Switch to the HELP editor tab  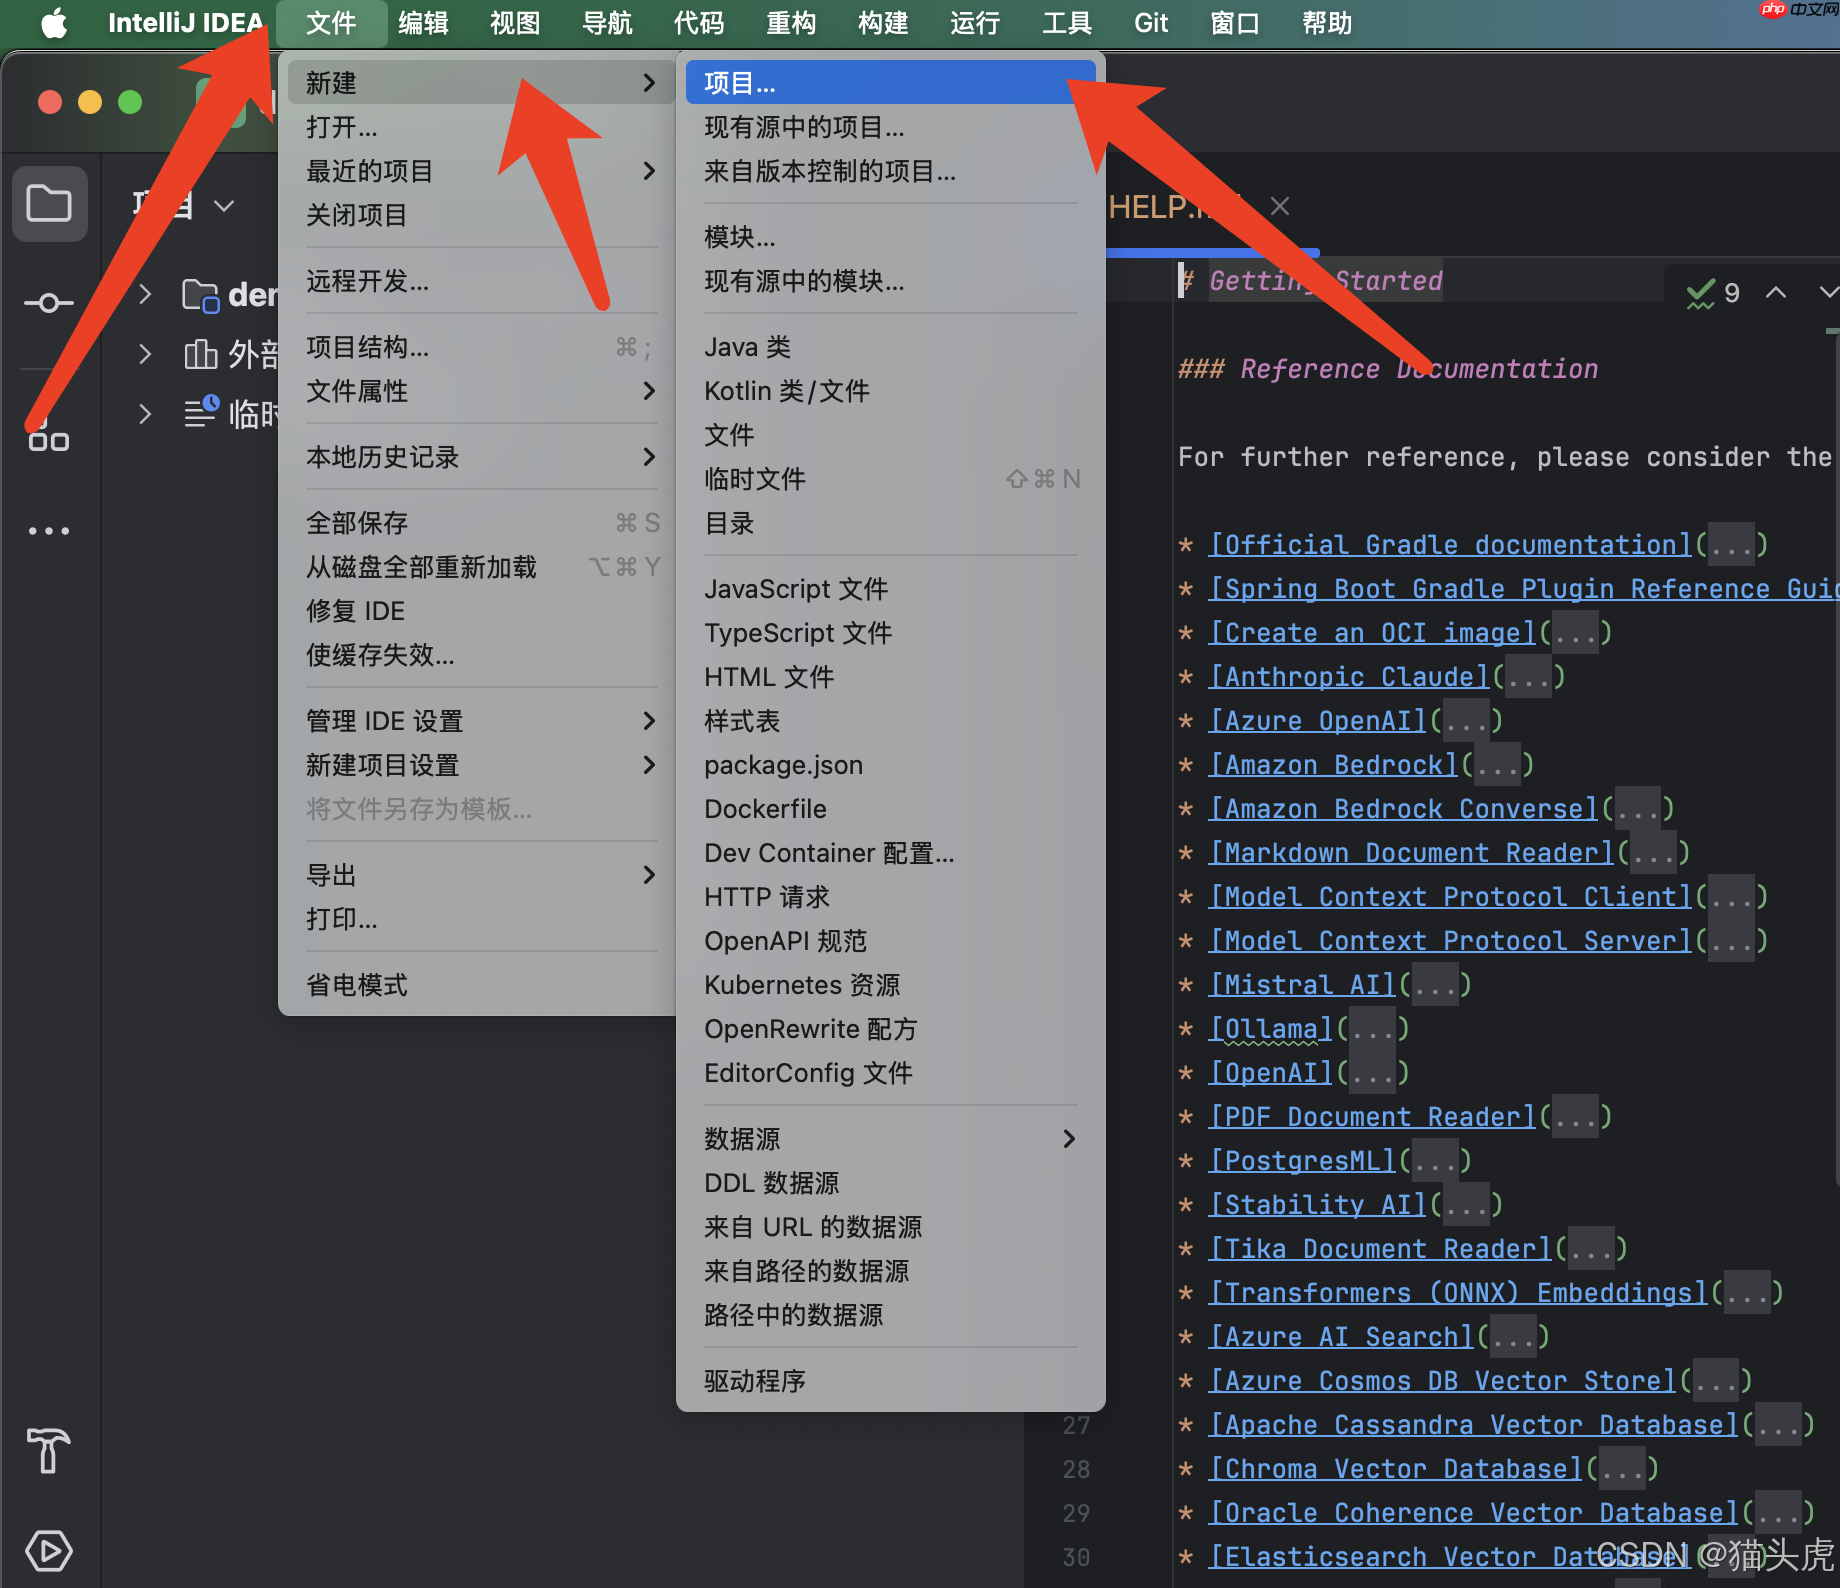(1170, 206)
